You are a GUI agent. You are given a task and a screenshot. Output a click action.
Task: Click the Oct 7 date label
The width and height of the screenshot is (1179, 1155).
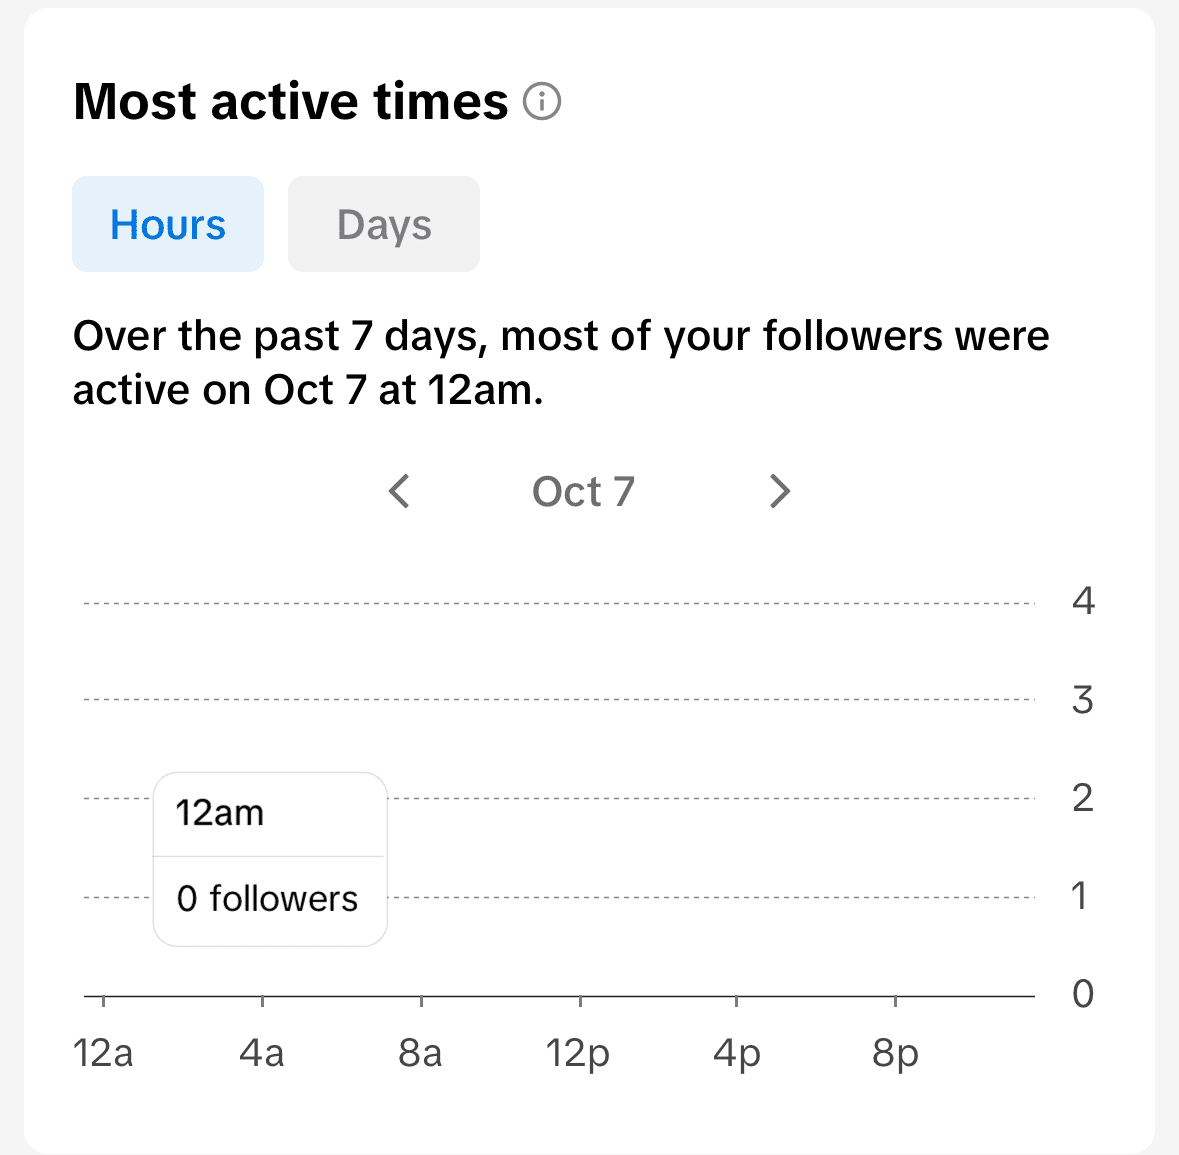[x=583, y=491]
